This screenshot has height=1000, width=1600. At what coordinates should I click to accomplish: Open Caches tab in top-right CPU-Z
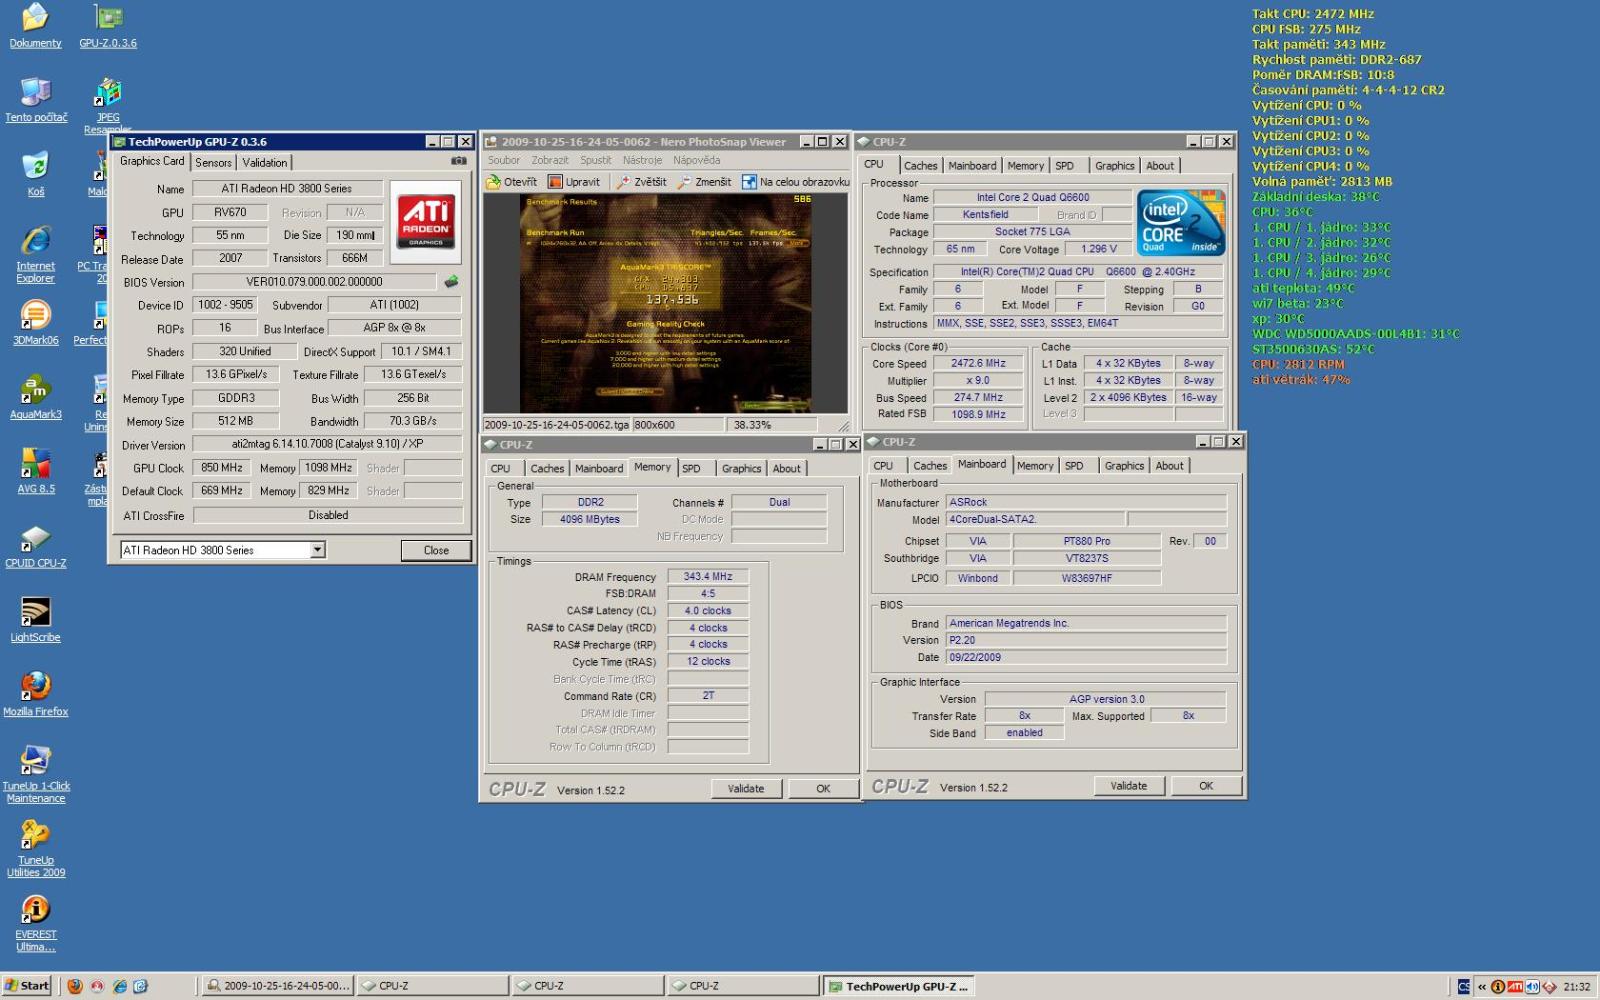coord(920,166)
